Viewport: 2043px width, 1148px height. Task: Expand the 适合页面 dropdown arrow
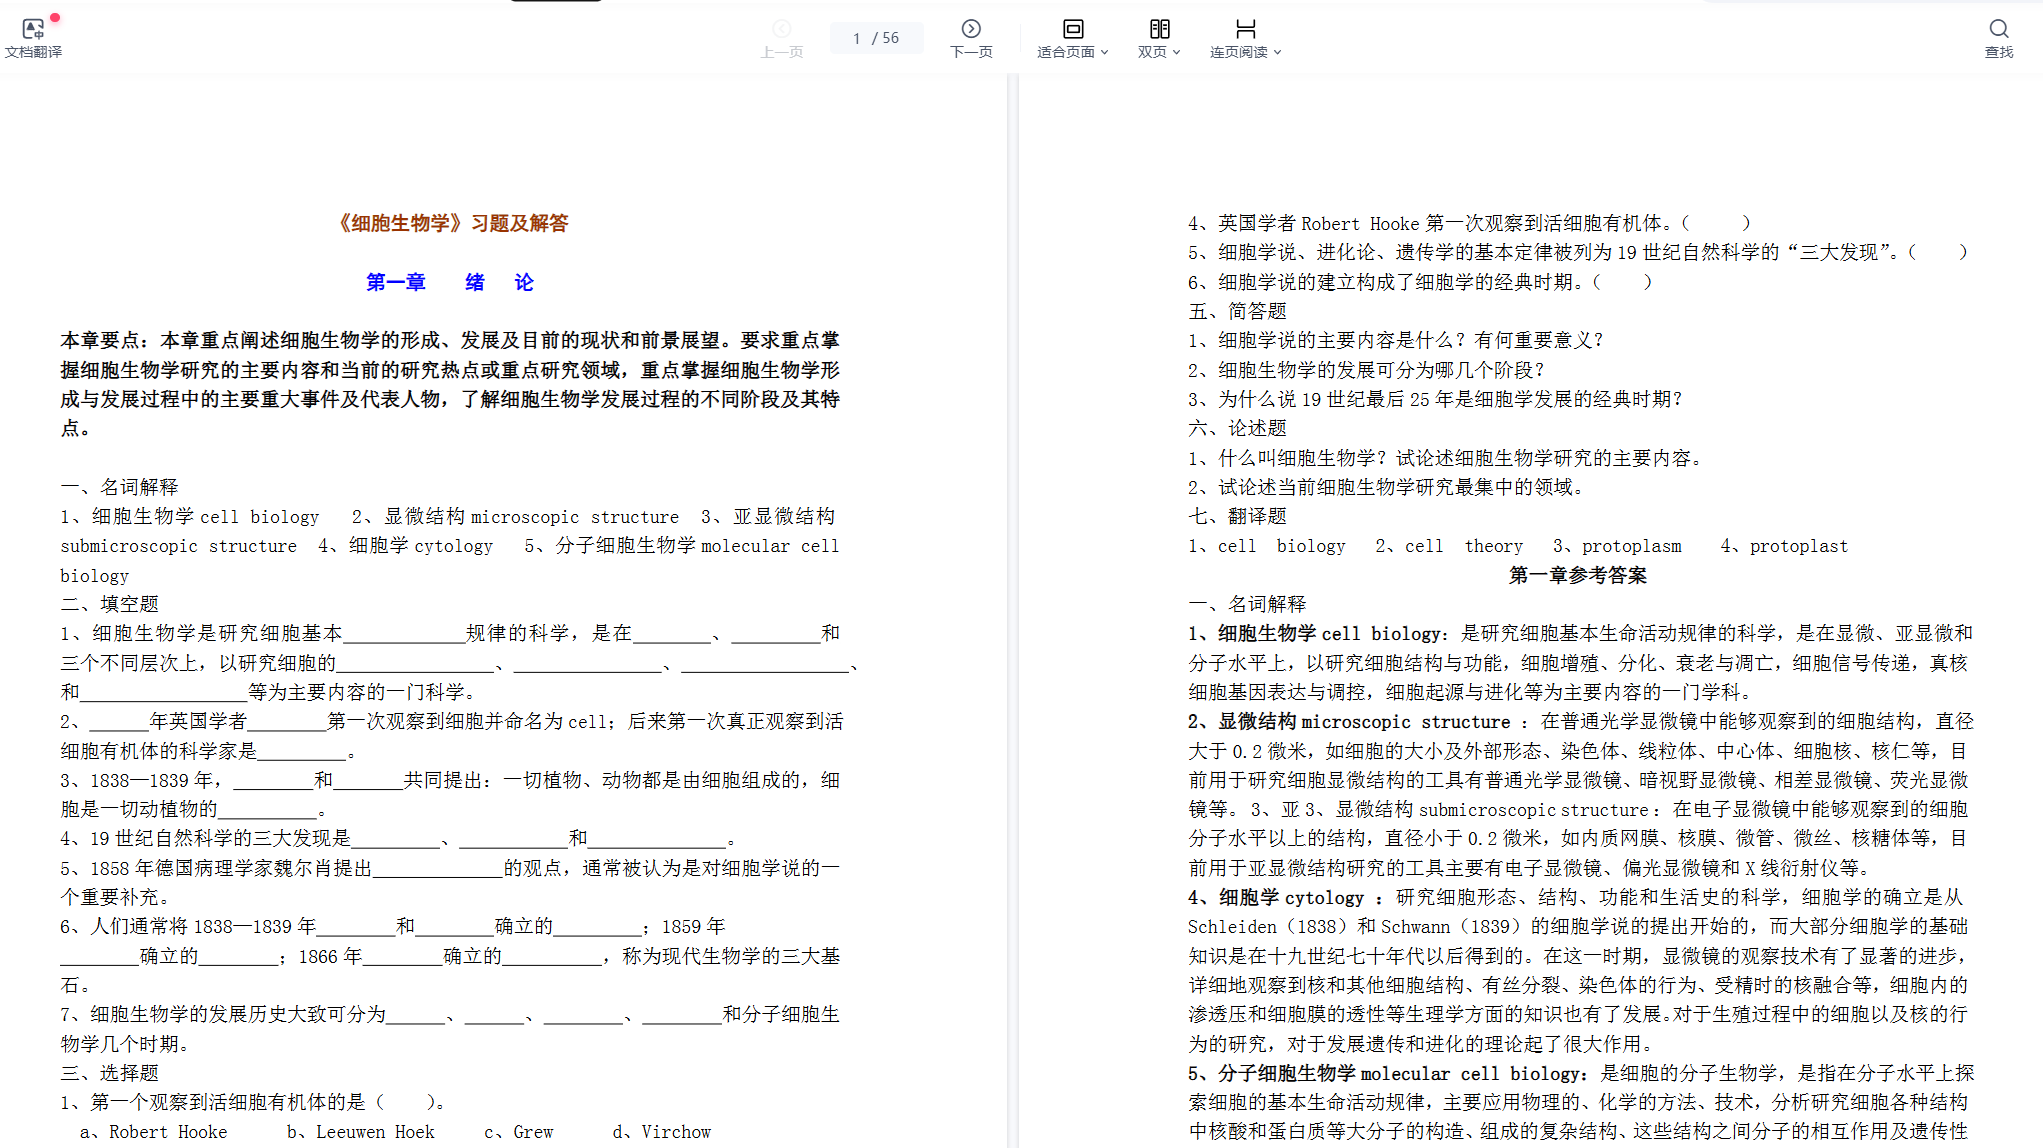[1105, 53]
